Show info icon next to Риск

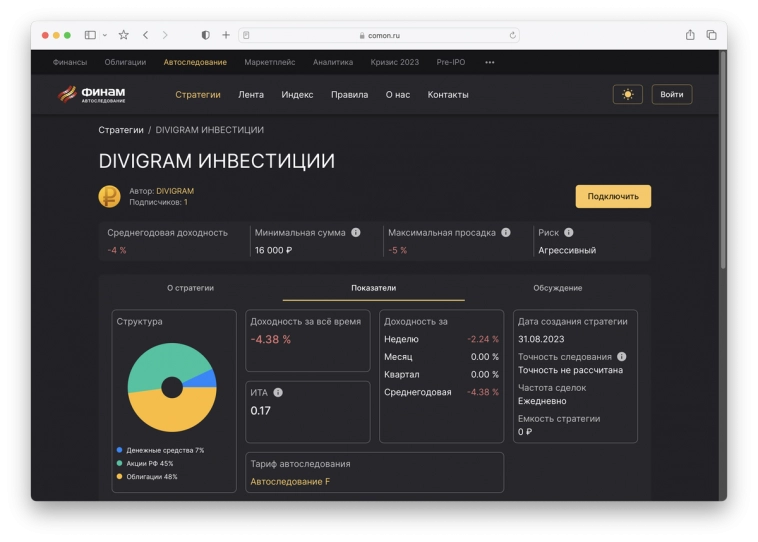(568, 233)
